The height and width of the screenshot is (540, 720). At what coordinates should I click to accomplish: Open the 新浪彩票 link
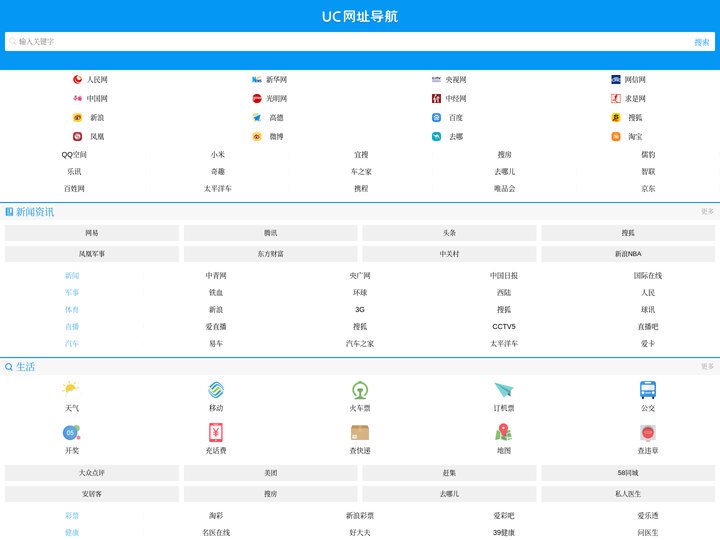(x=360, y=516)
